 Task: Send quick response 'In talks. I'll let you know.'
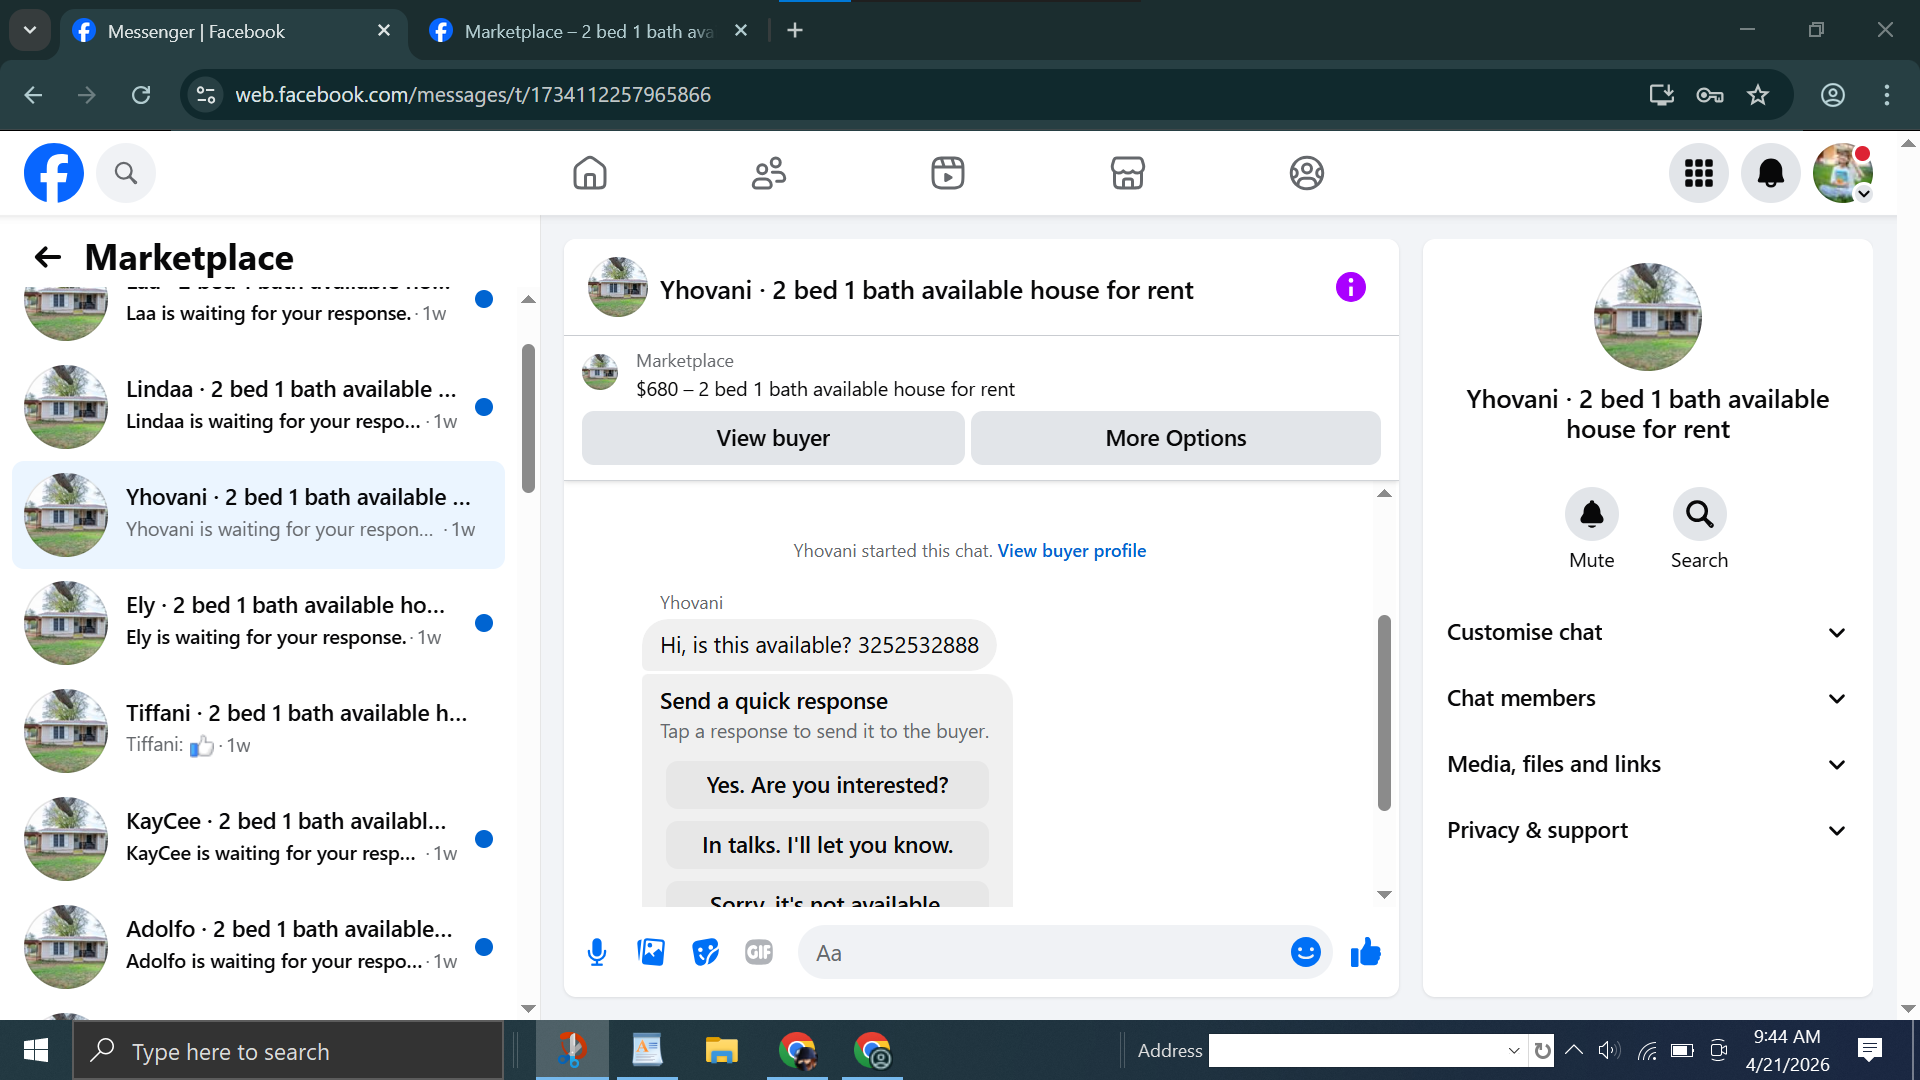coord(827,846)
